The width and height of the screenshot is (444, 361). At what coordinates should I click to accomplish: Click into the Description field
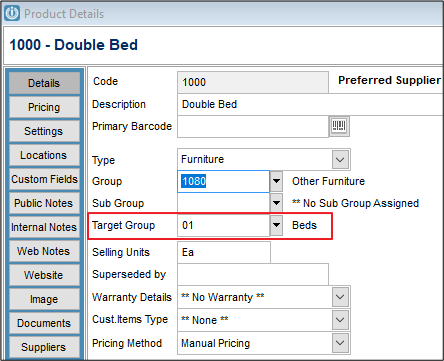(x=310, y=104)
